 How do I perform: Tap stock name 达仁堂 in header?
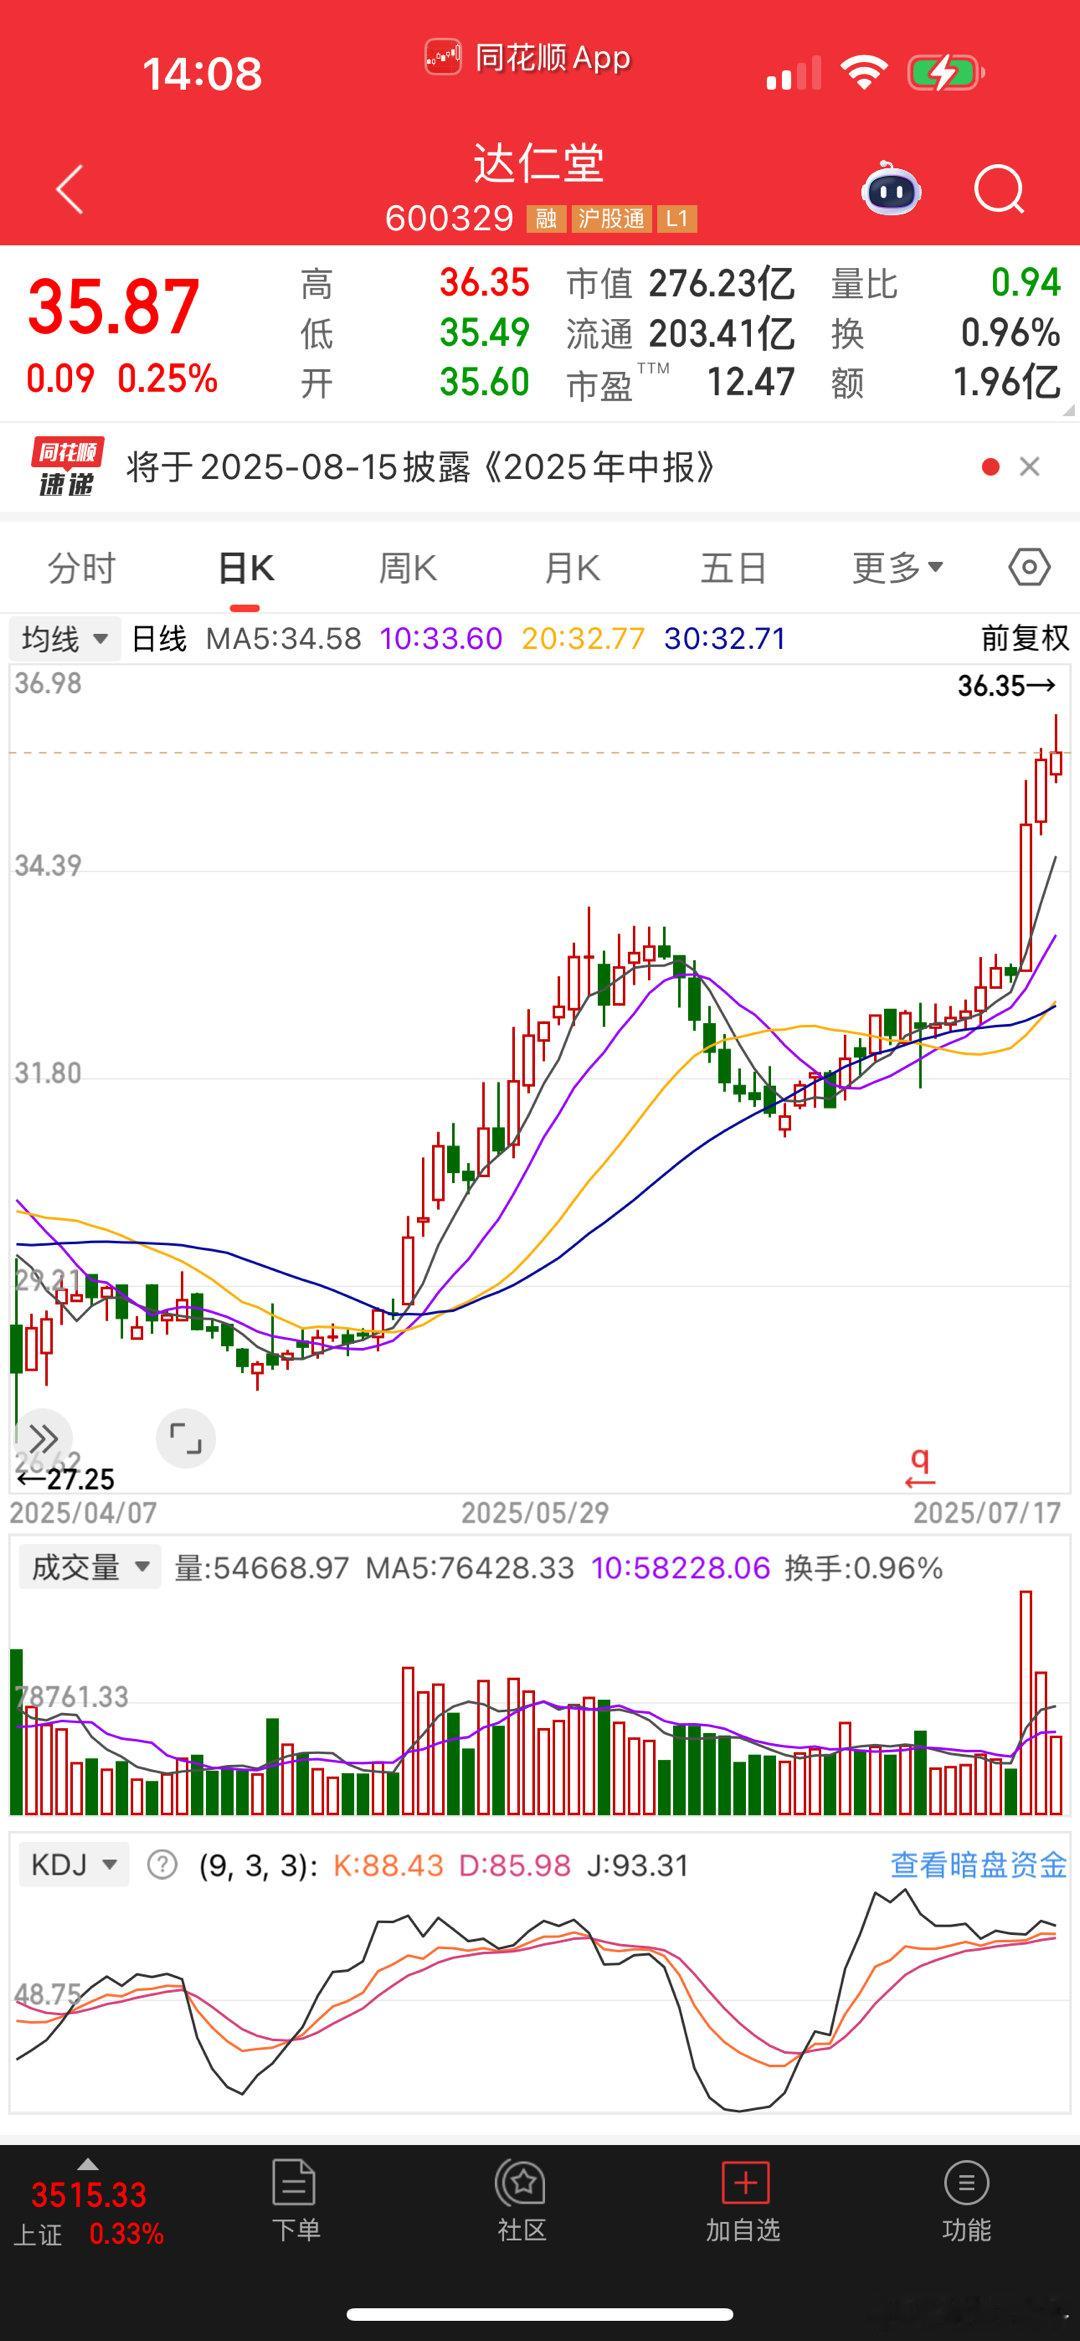(x=539, y=164)
